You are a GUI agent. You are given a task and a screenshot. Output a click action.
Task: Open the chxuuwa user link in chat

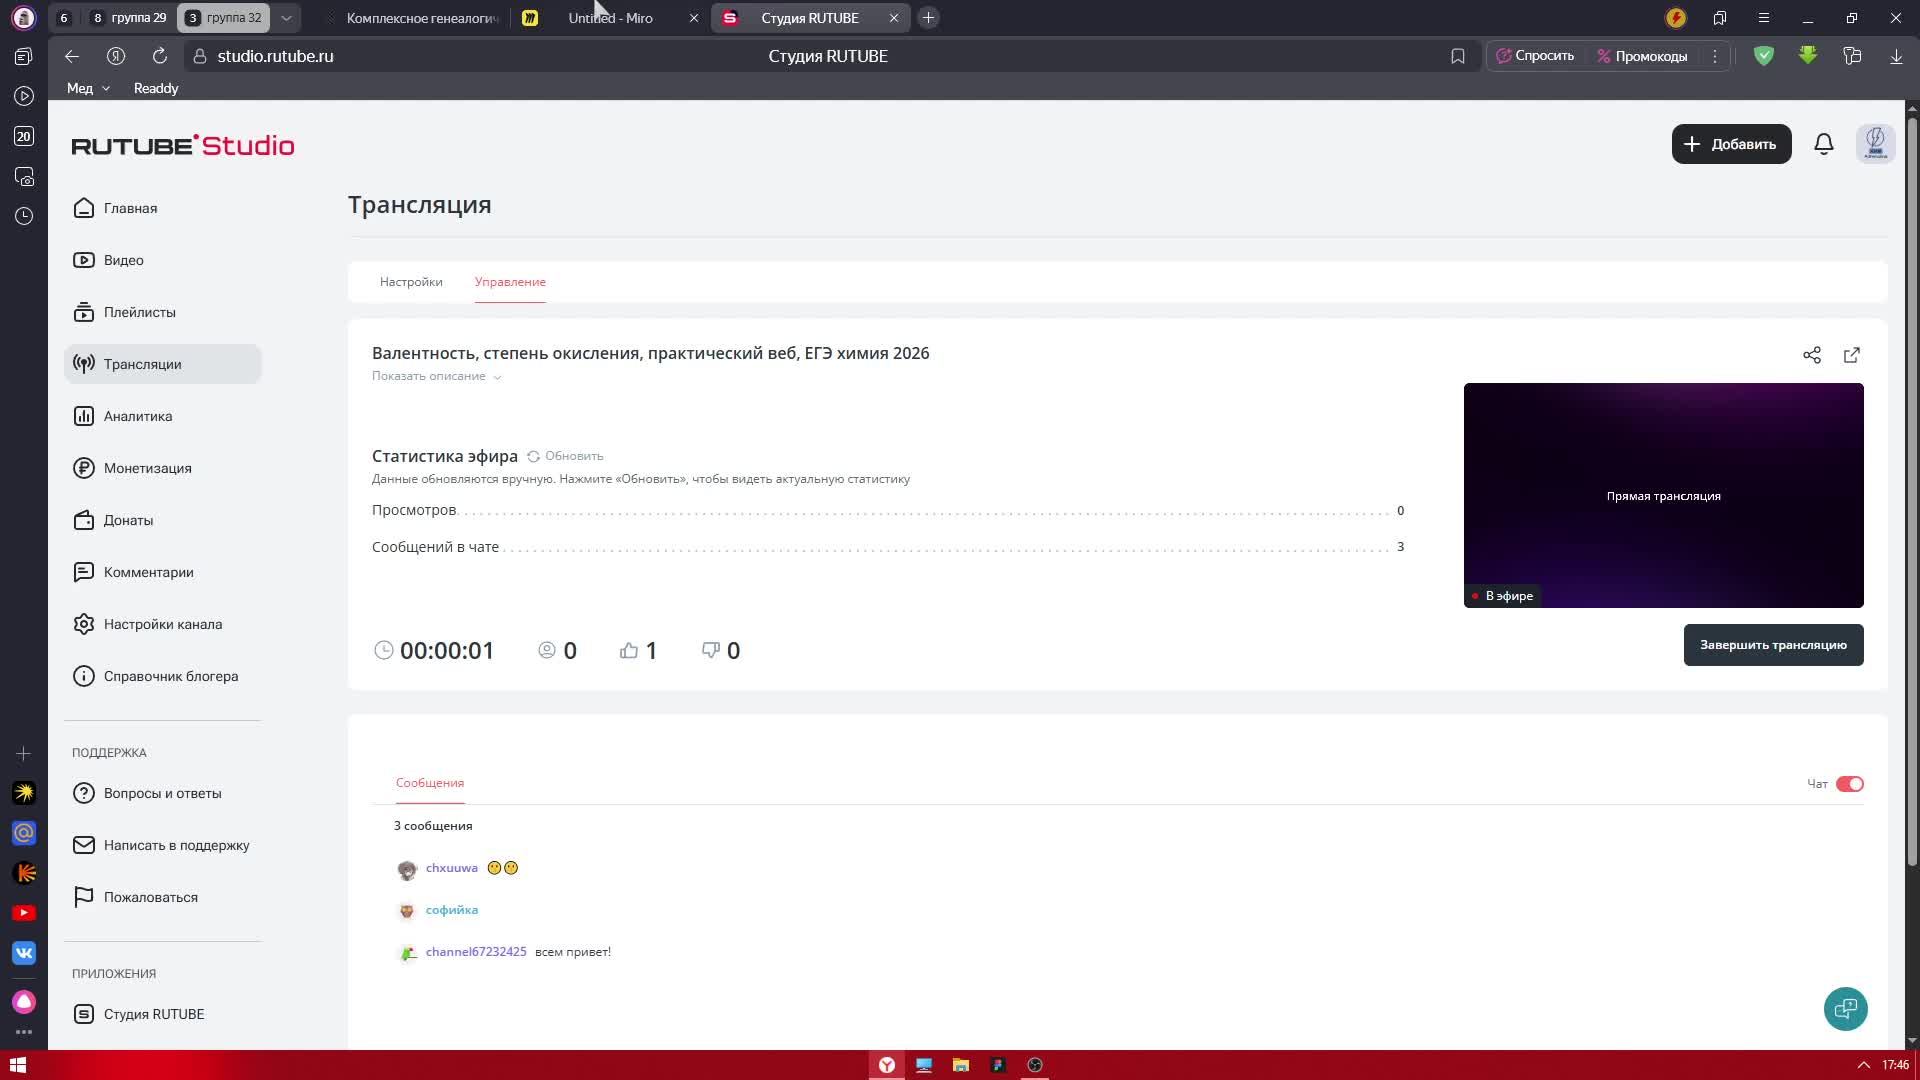tap(451, 868)
